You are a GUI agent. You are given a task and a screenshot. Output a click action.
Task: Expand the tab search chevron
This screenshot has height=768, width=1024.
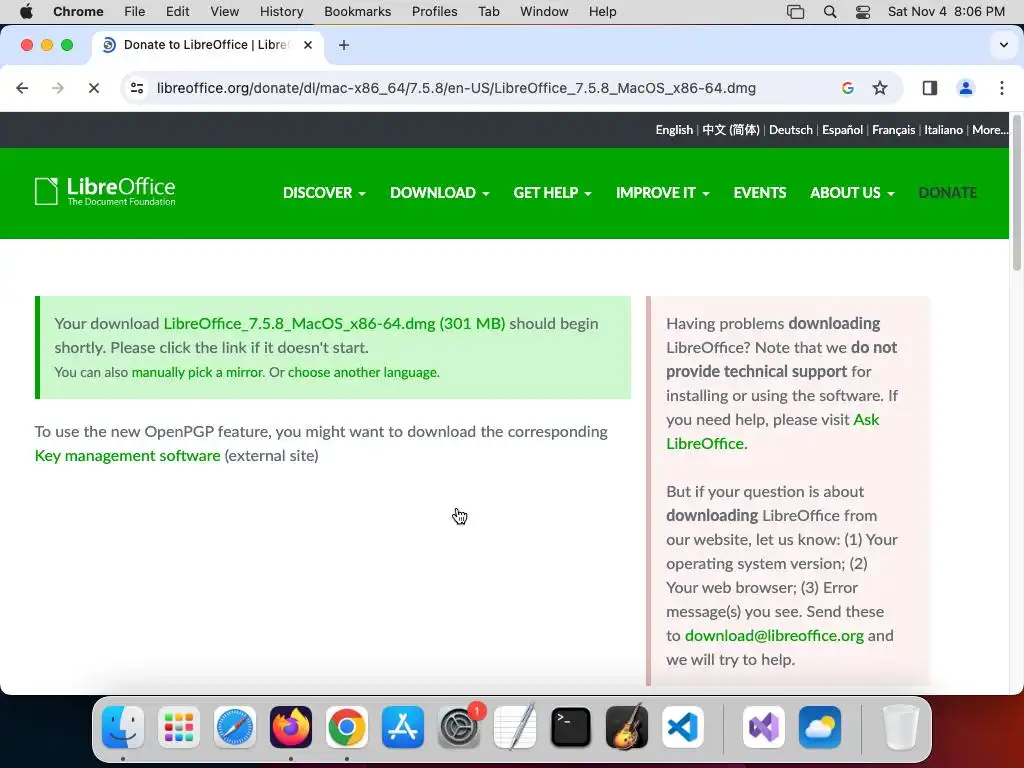1004,45
